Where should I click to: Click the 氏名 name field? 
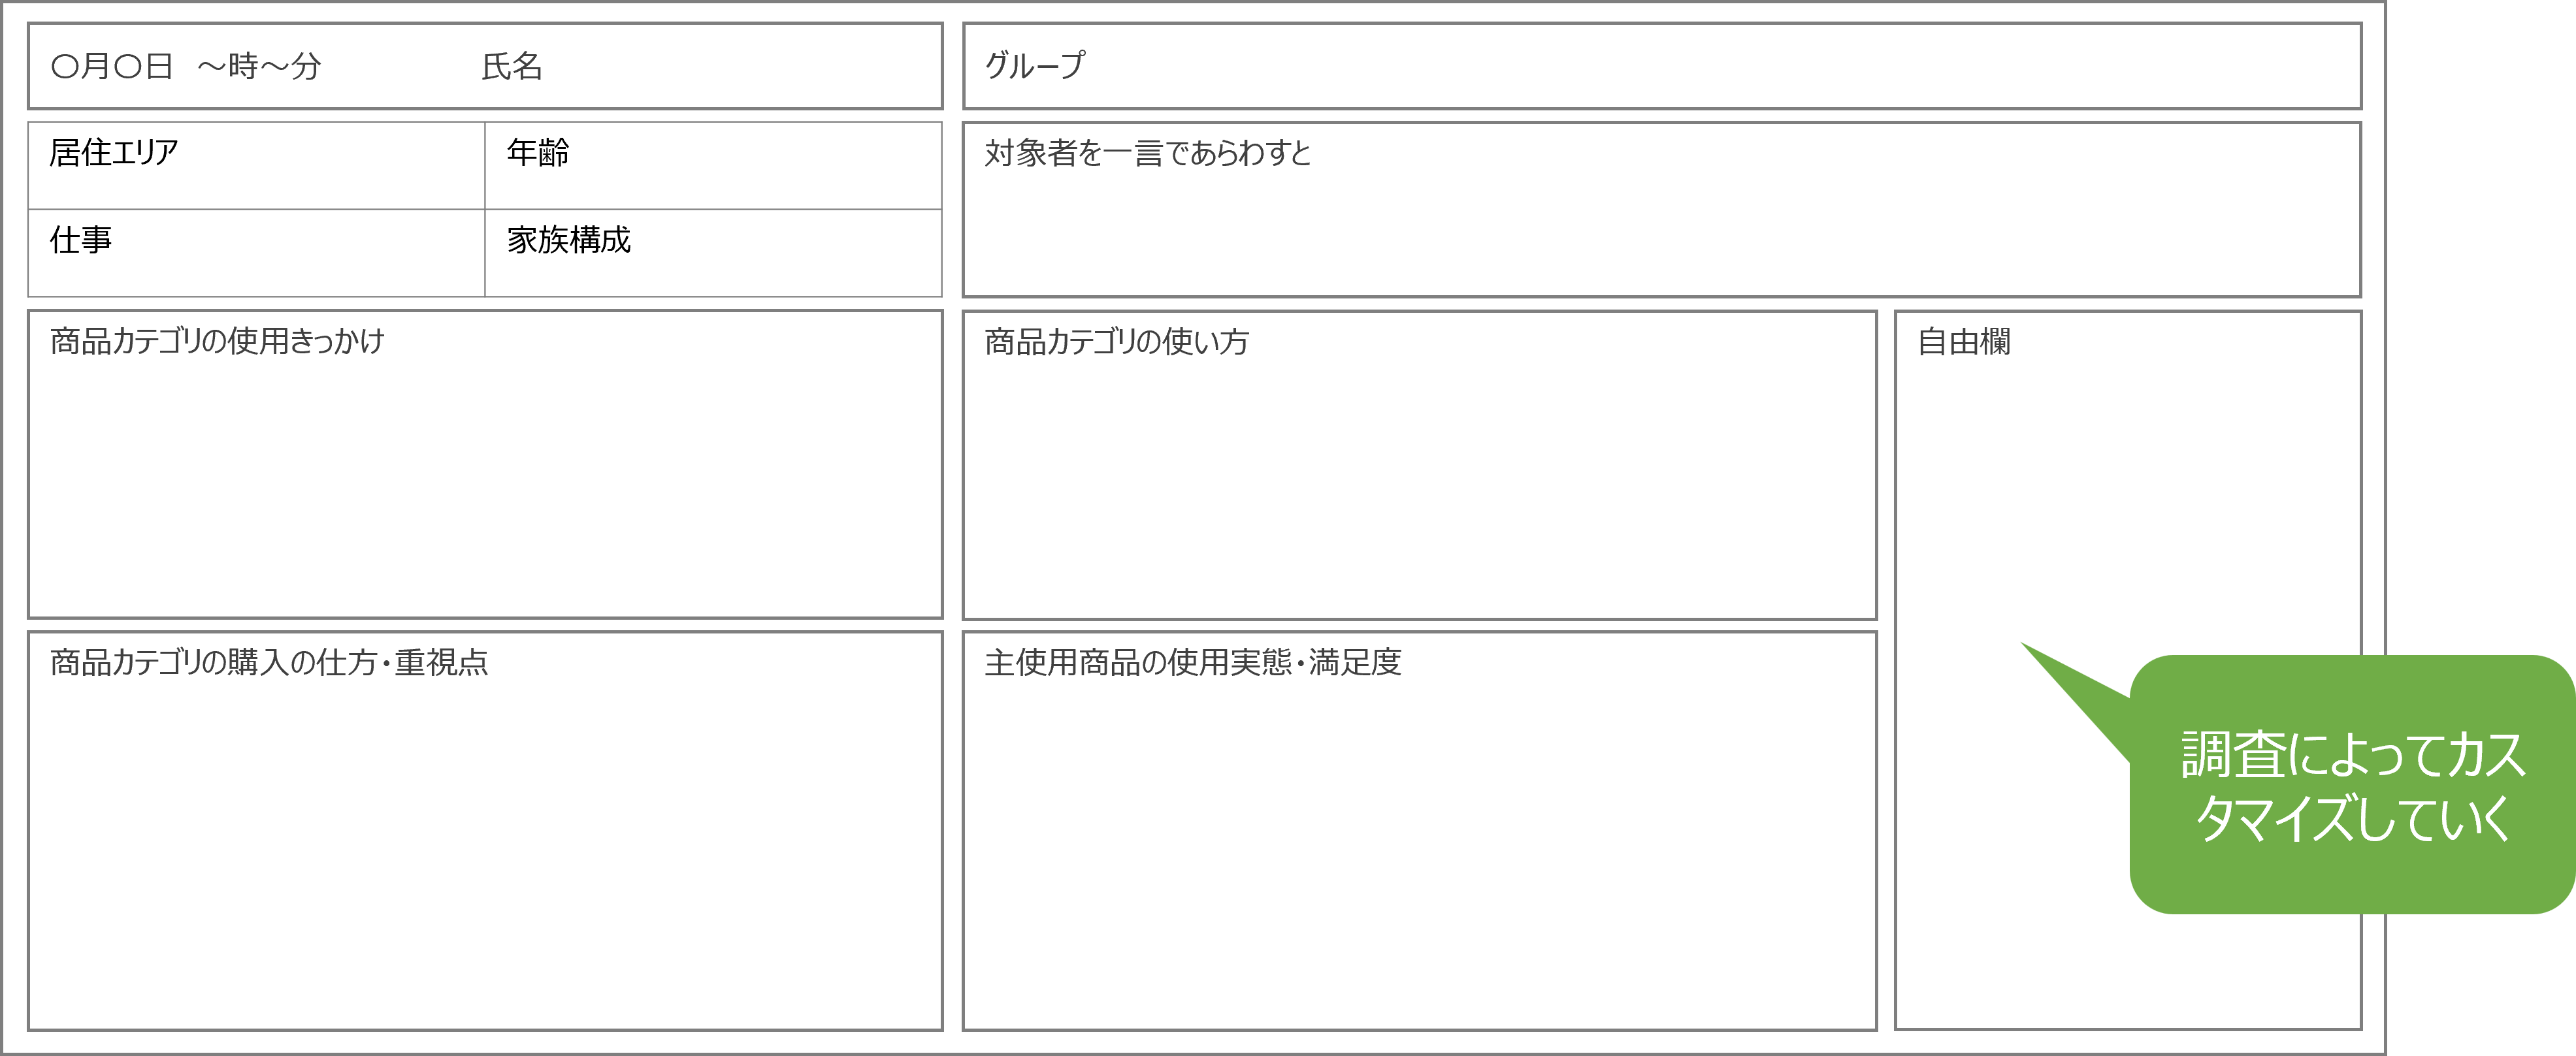[512, 67]
